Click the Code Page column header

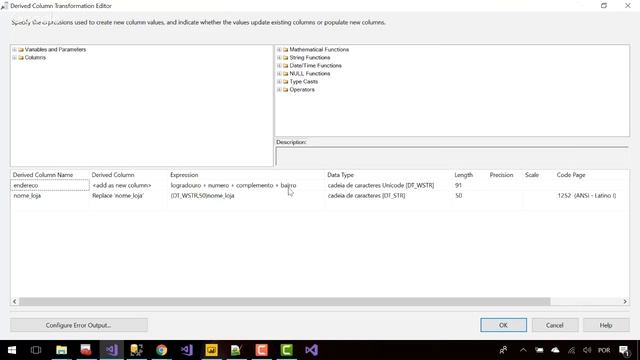[x=571, y=175]
